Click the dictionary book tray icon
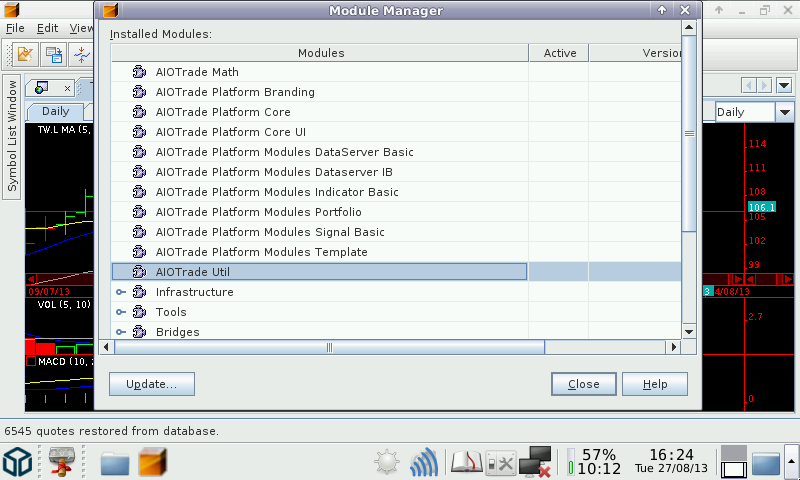Screen dimensions: 800x480 (x=466, y=462)
